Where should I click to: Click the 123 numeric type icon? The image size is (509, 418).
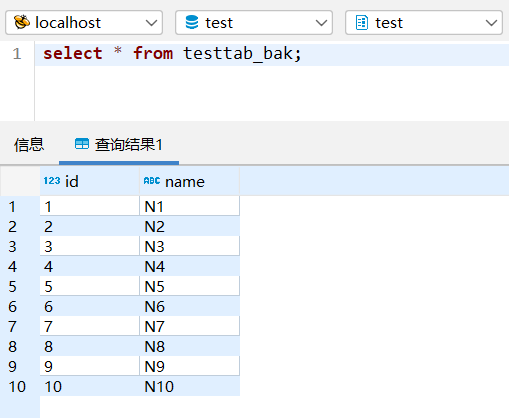click(x=52, y=181)
